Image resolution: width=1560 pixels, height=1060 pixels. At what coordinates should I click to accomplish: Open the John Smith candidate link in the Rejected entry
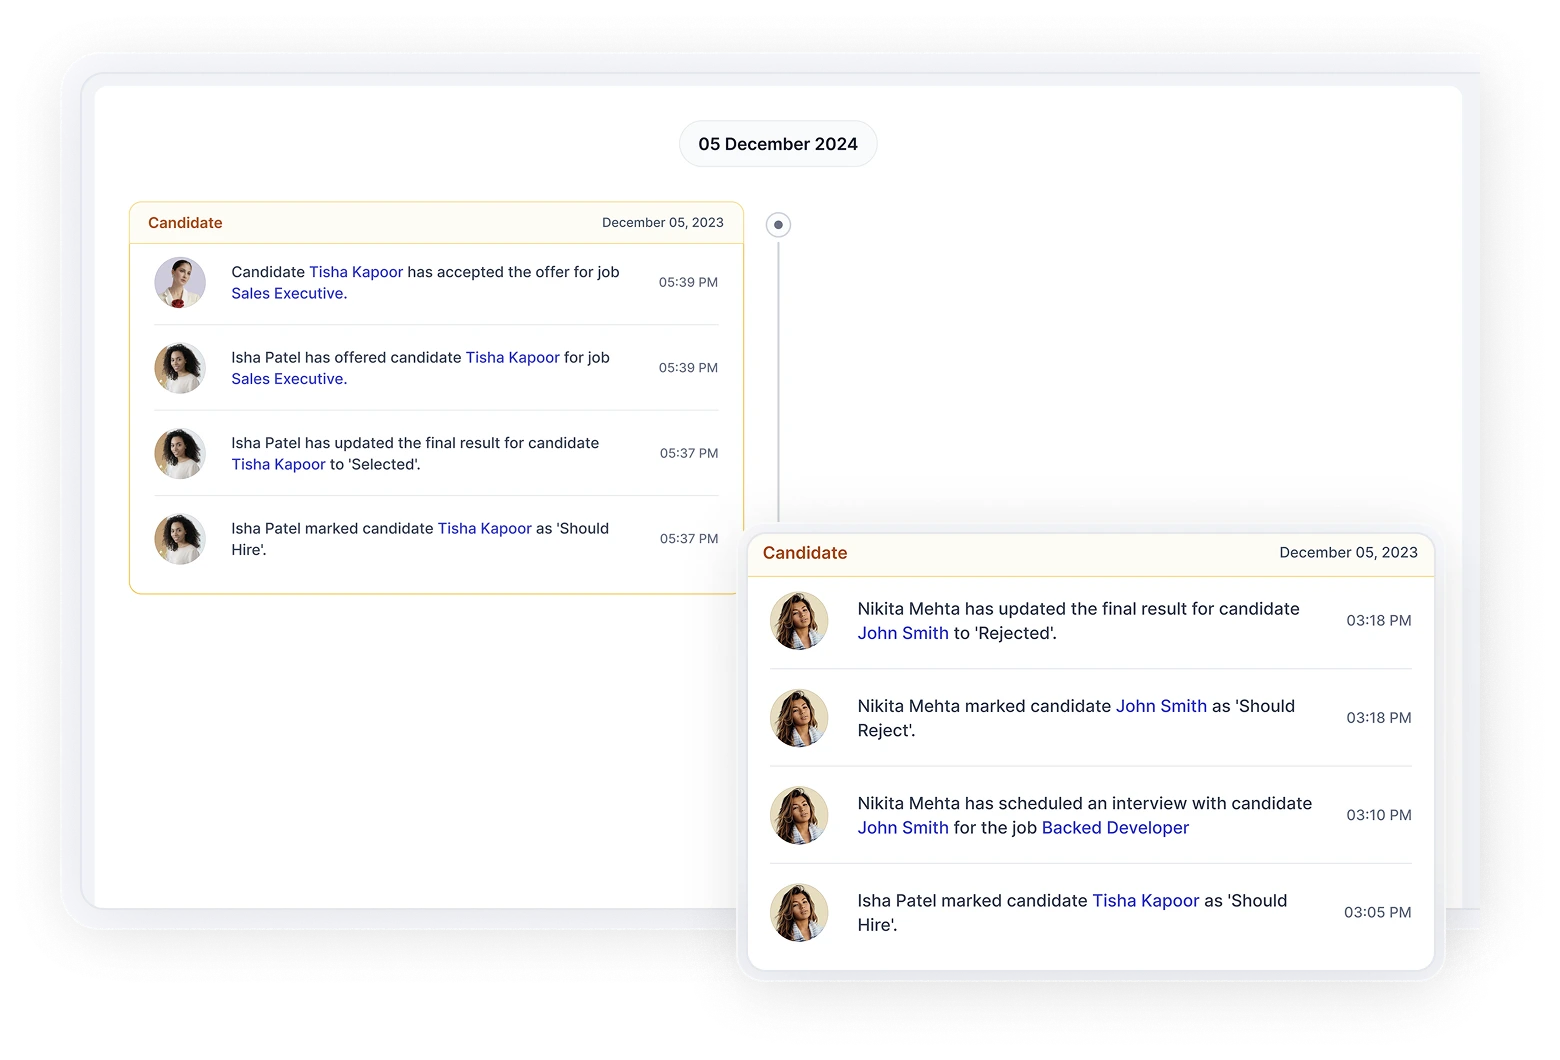[903, 633]
